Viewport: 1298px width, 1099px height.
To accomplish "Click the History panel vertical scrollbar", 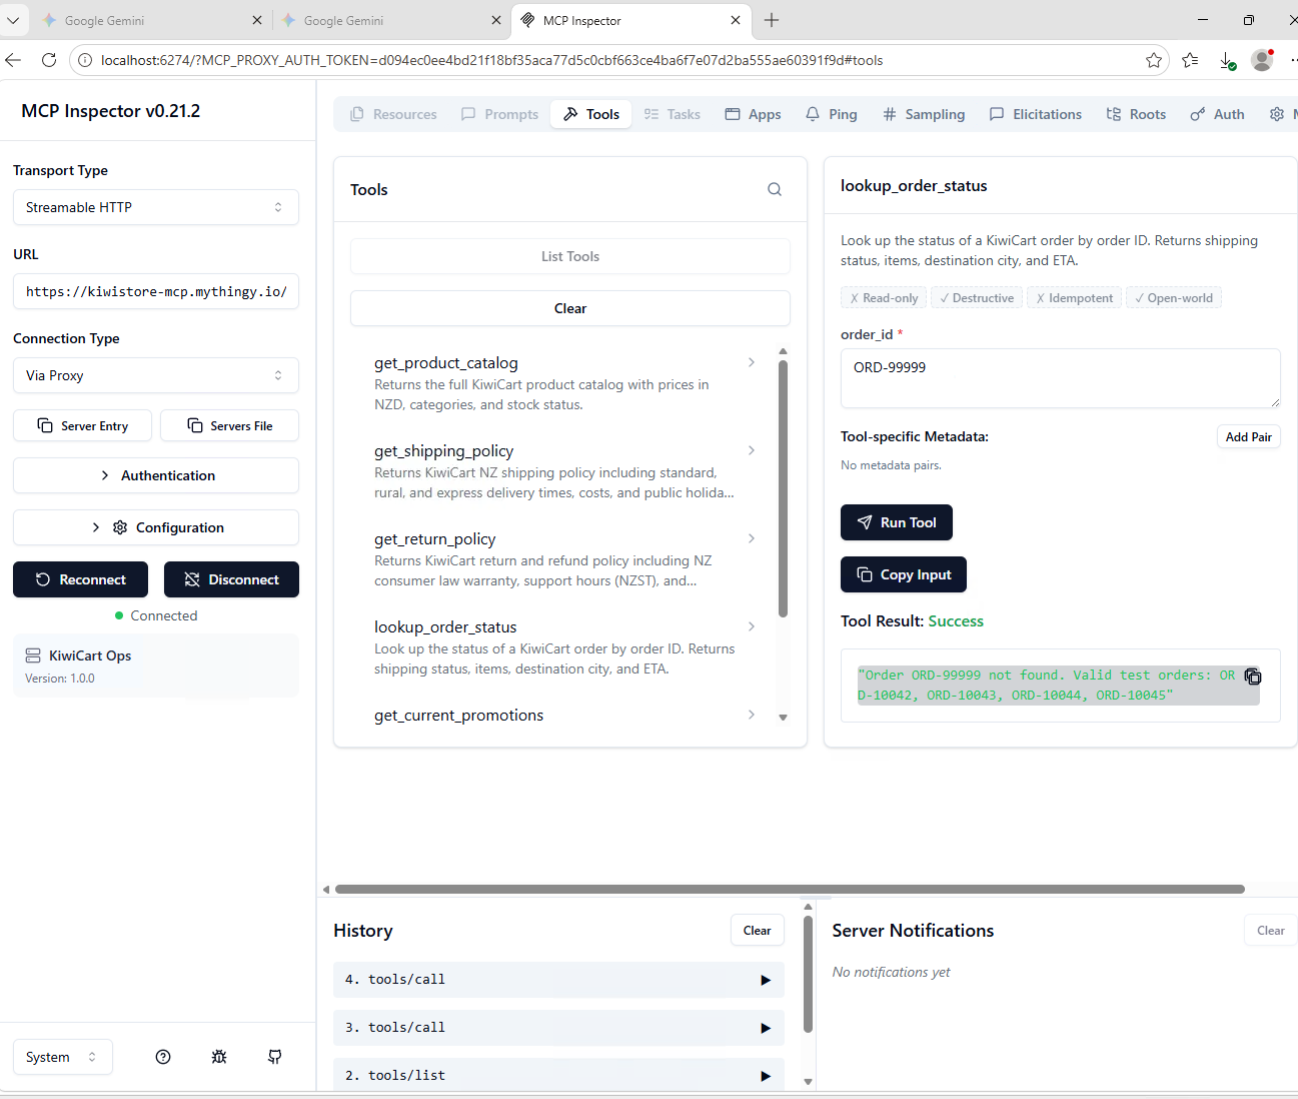I will click(x=808, y=973).
